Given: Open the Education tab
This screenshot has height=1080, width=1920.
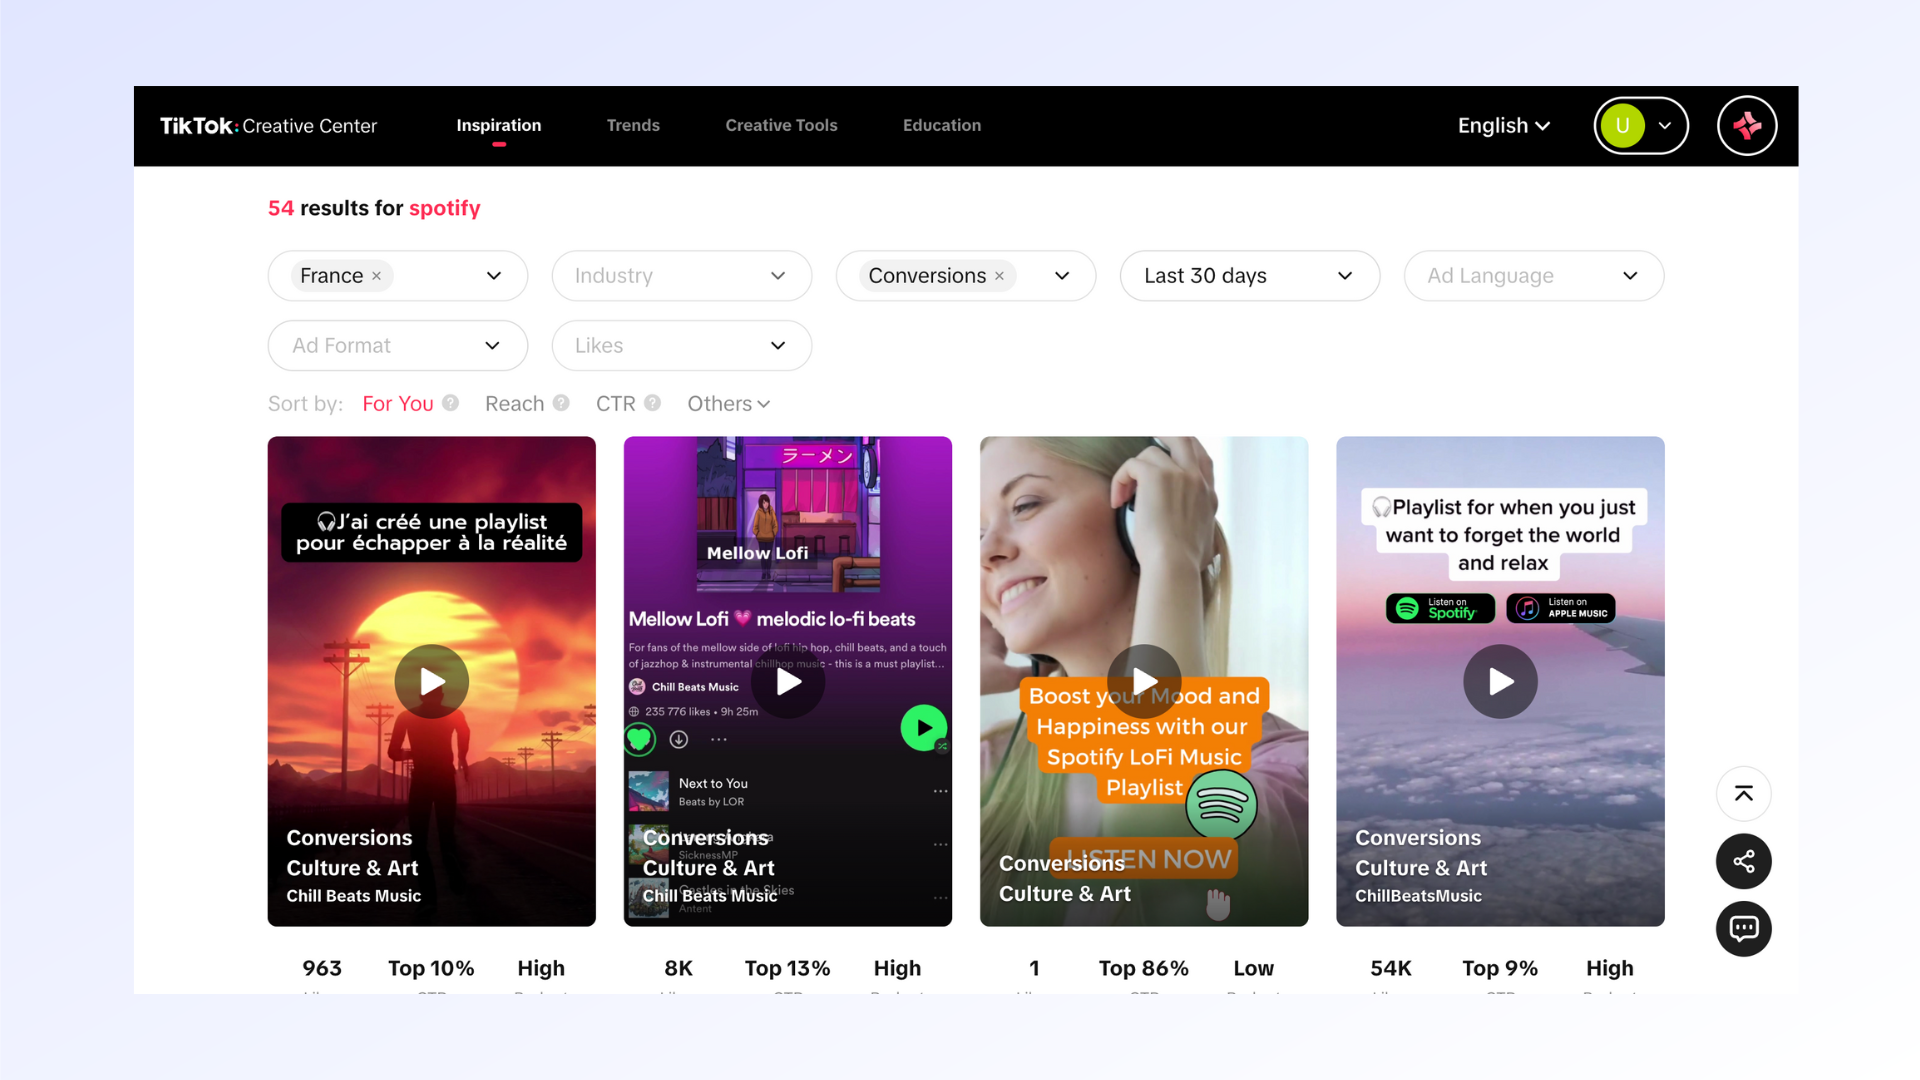Looking at the screenshot, I should (942, 125).
